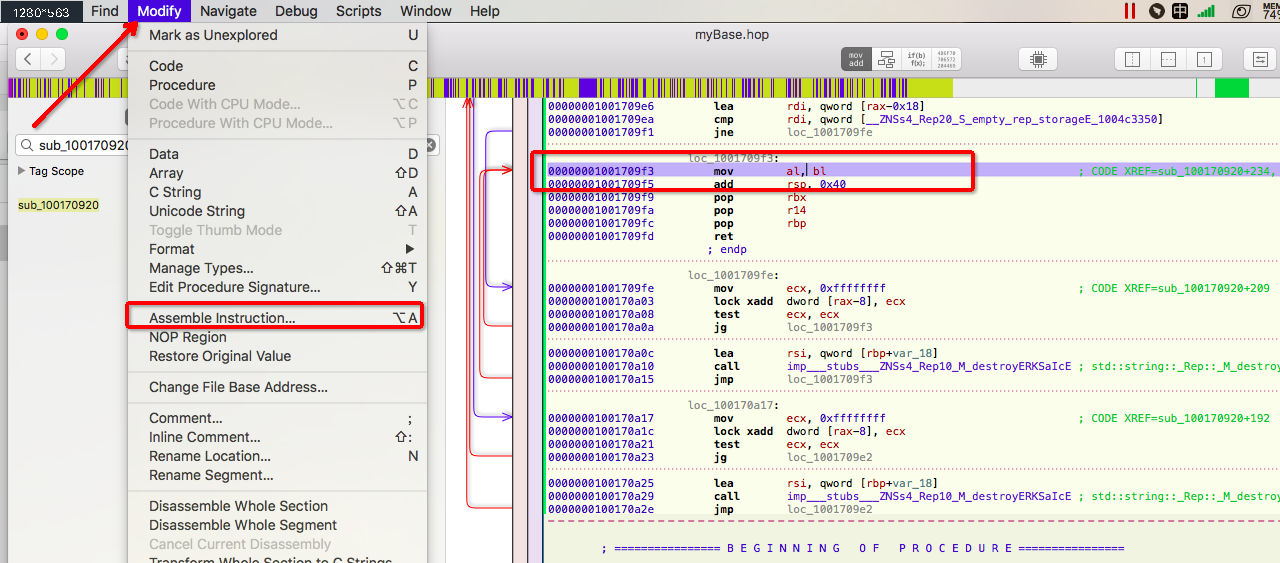
Task: Choose Assemble Instruction... menu item
Action: point(277,318)
